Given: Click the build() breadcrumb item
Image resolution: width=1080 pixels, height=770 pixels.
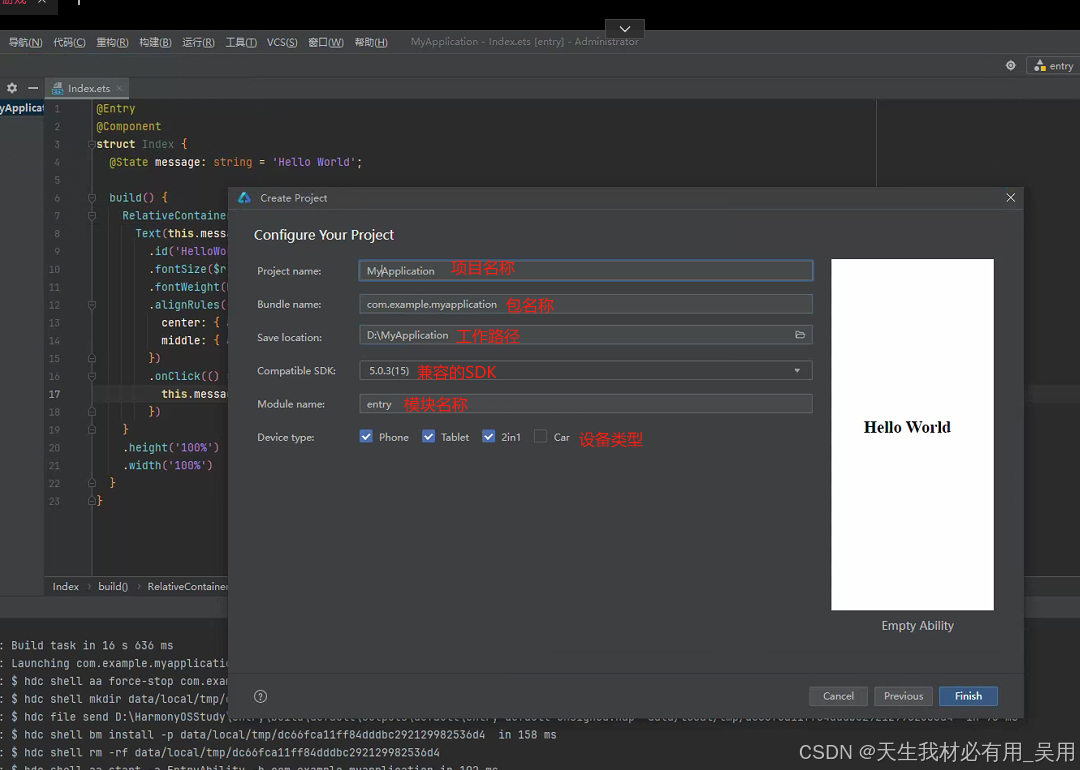Looking at the screenshot, I should pos(113,586).
